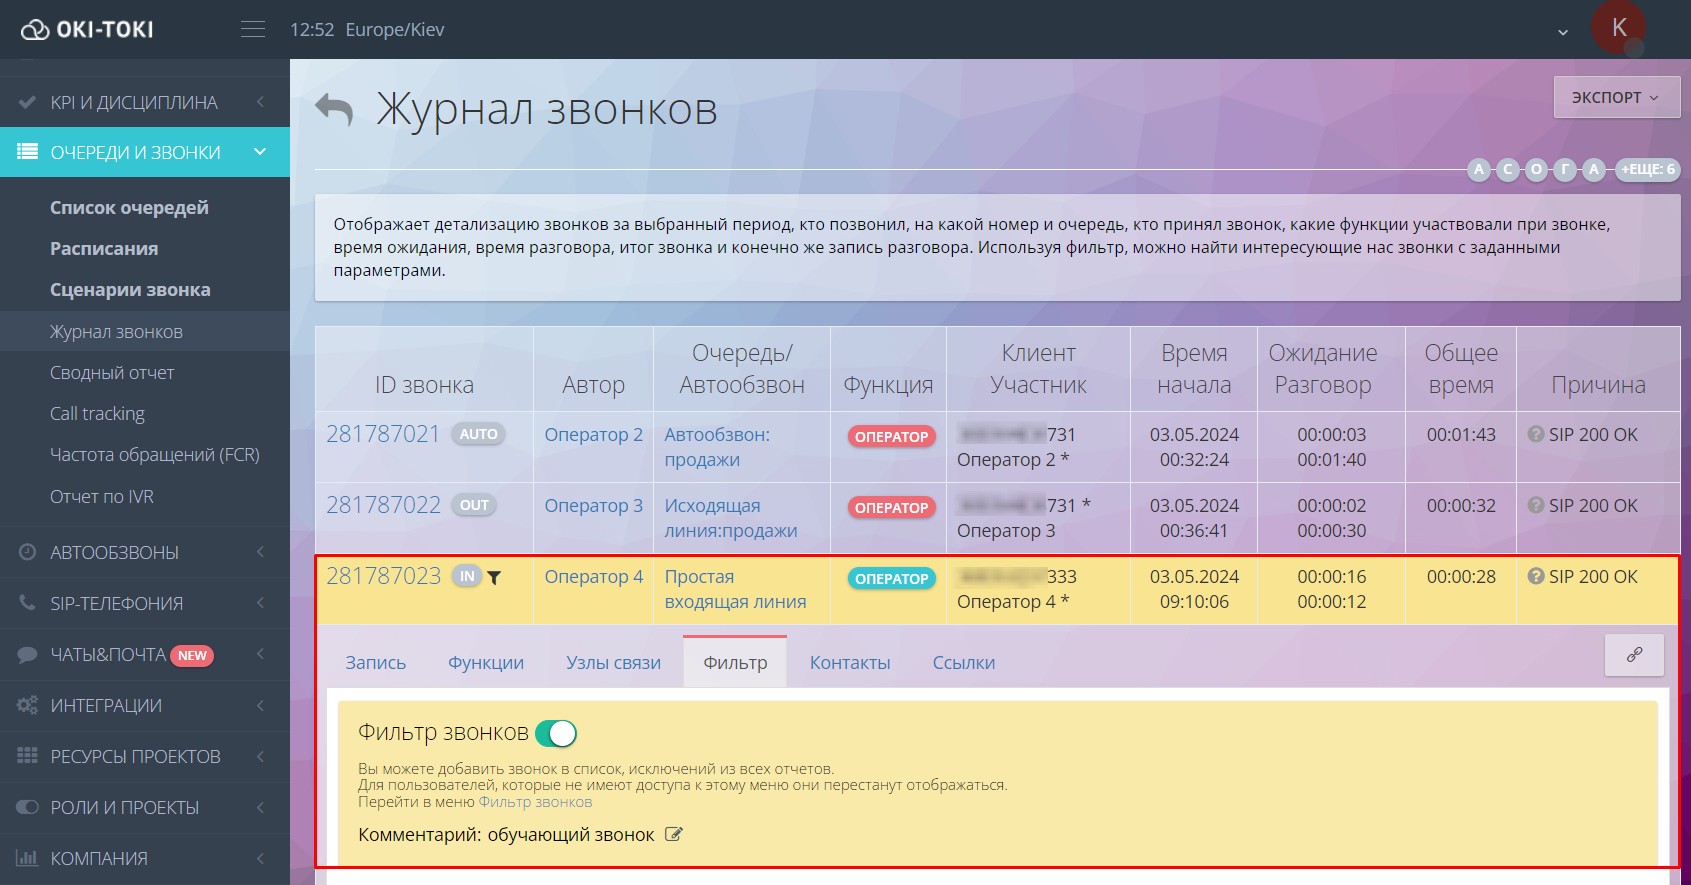Viewport: 1691px width, 885px height.
Task: Expand the ЧАТЫ&ПОЧТА section
Action: tap(260, 655)
